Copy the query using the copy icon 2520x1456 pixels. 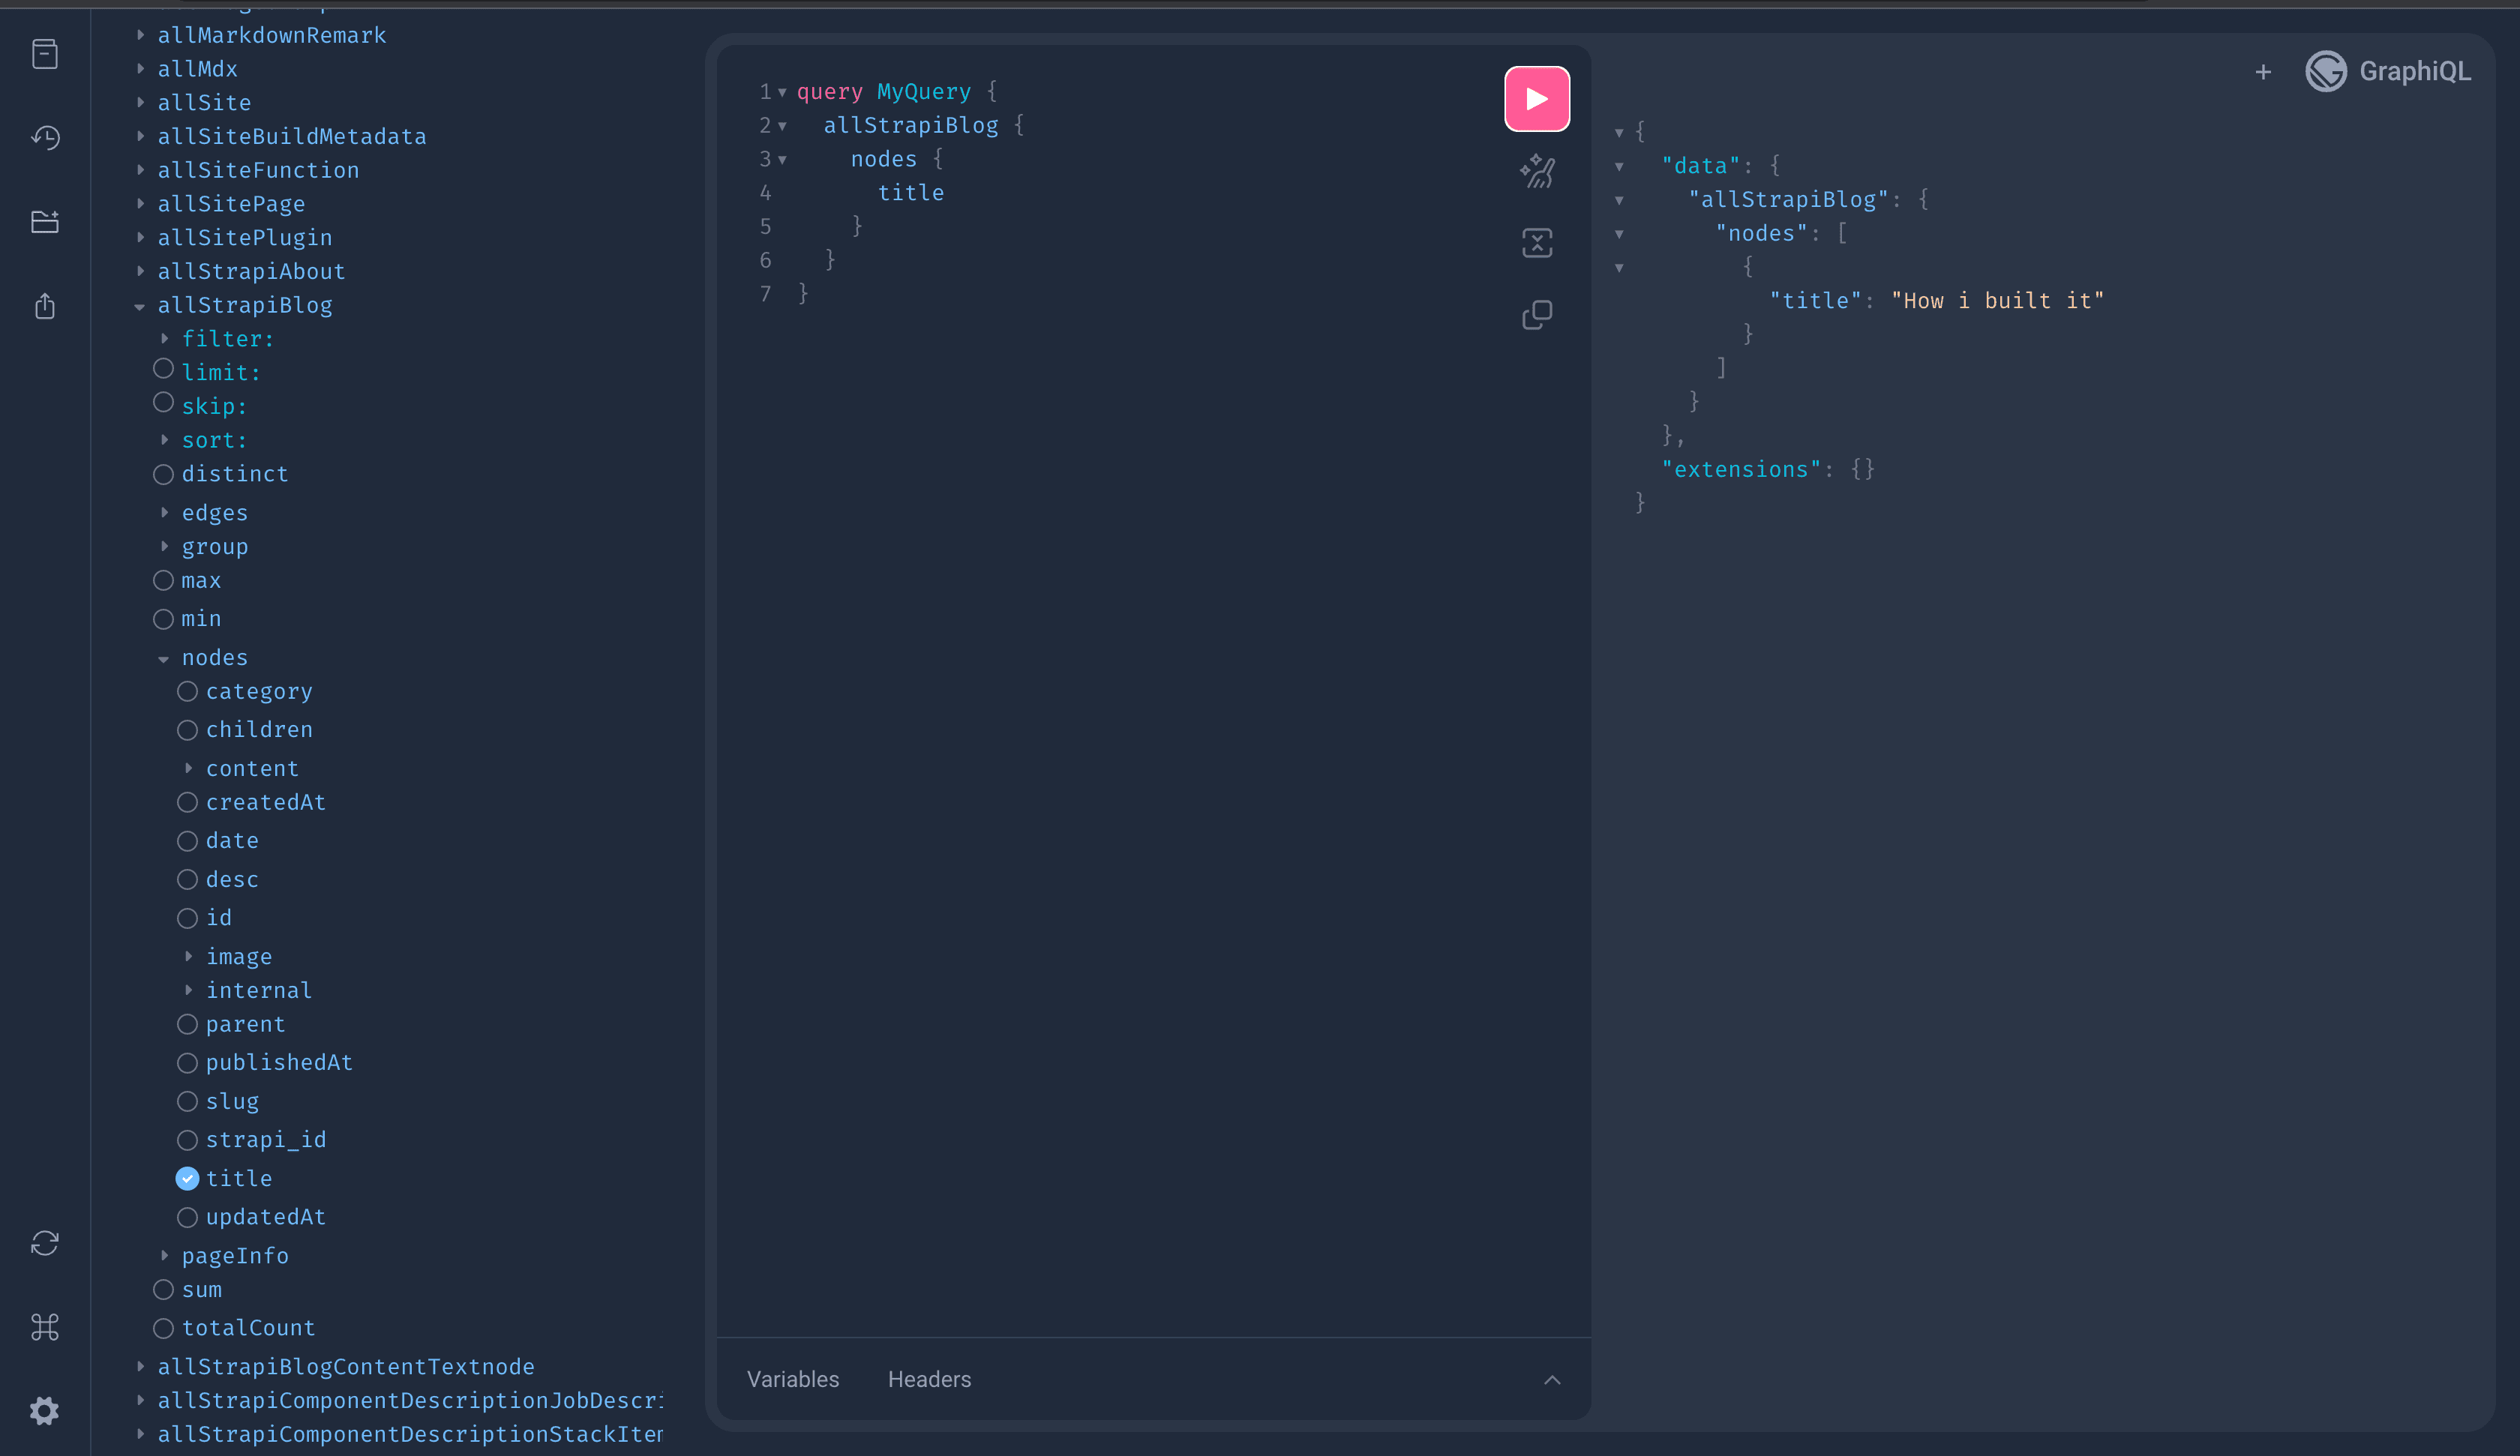1537,314
